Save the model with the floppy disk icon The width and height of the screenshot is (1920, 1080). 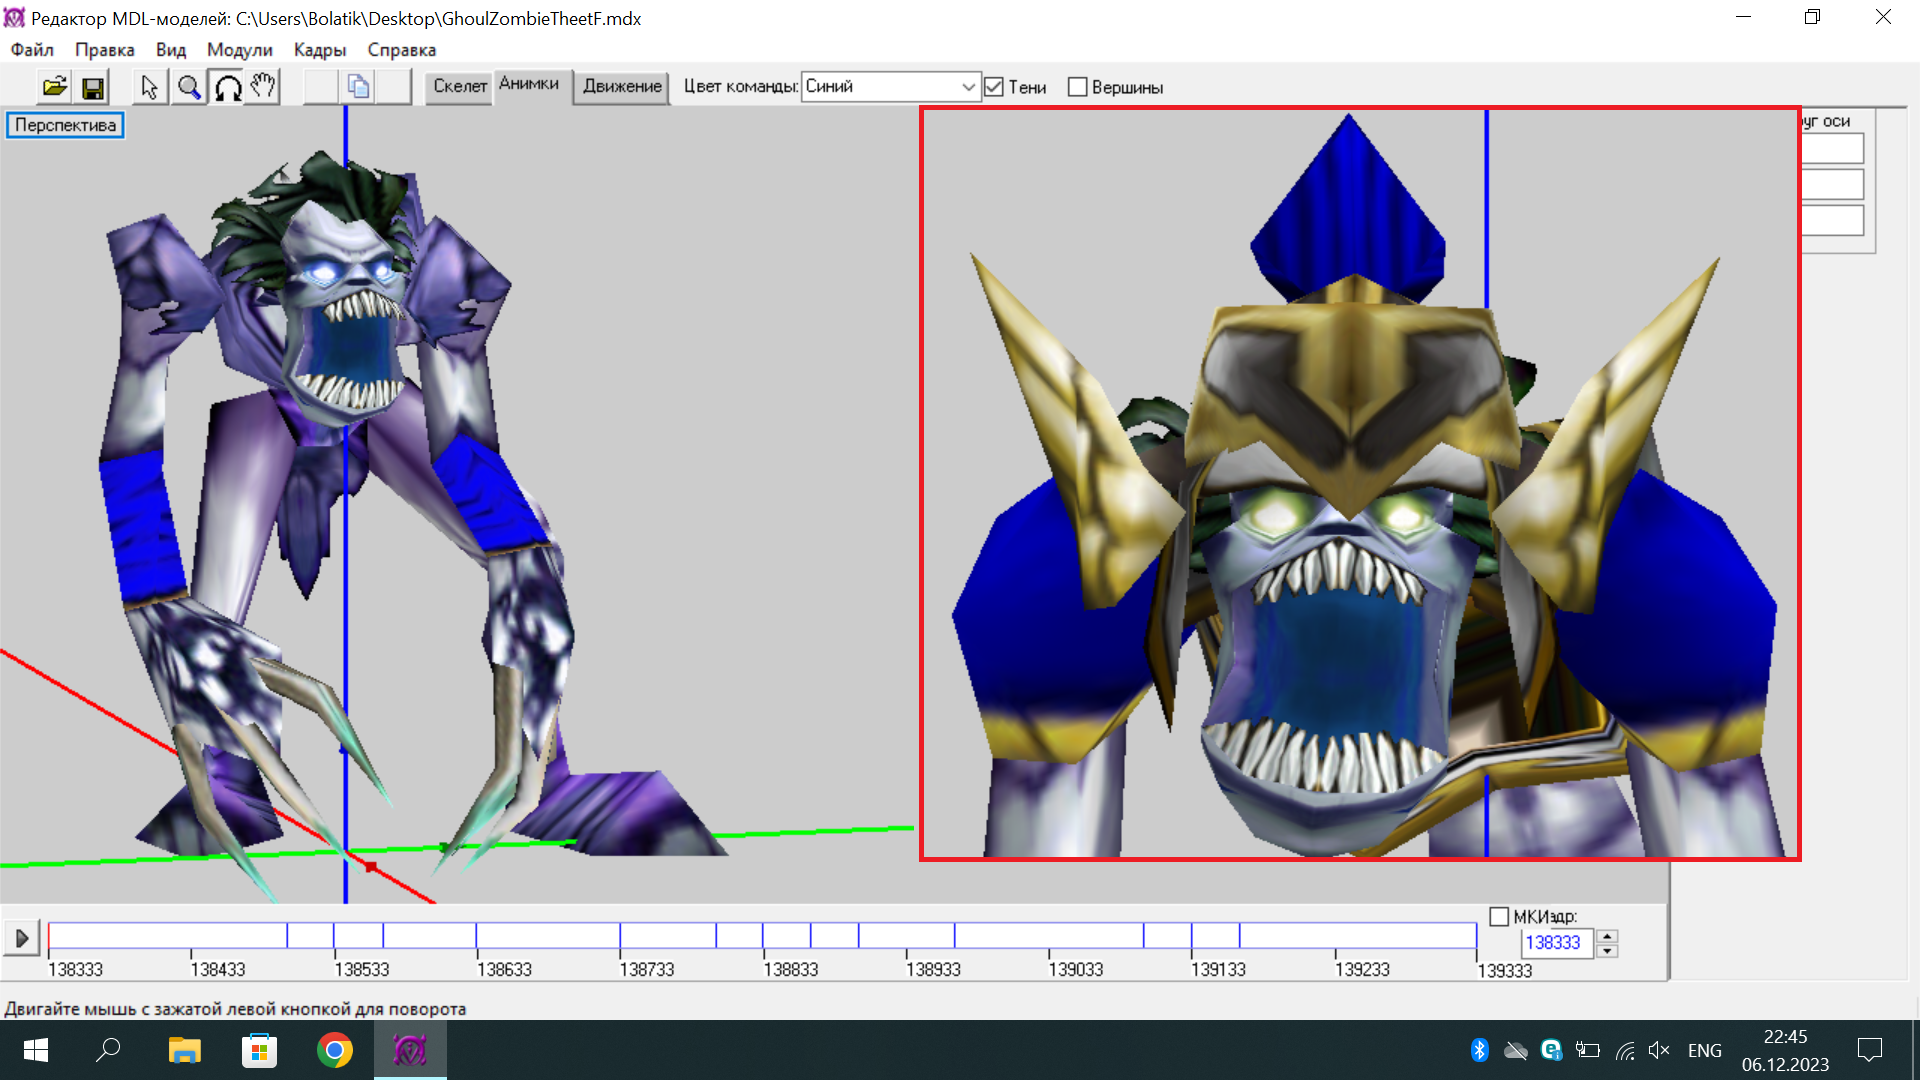click(92, 88)
